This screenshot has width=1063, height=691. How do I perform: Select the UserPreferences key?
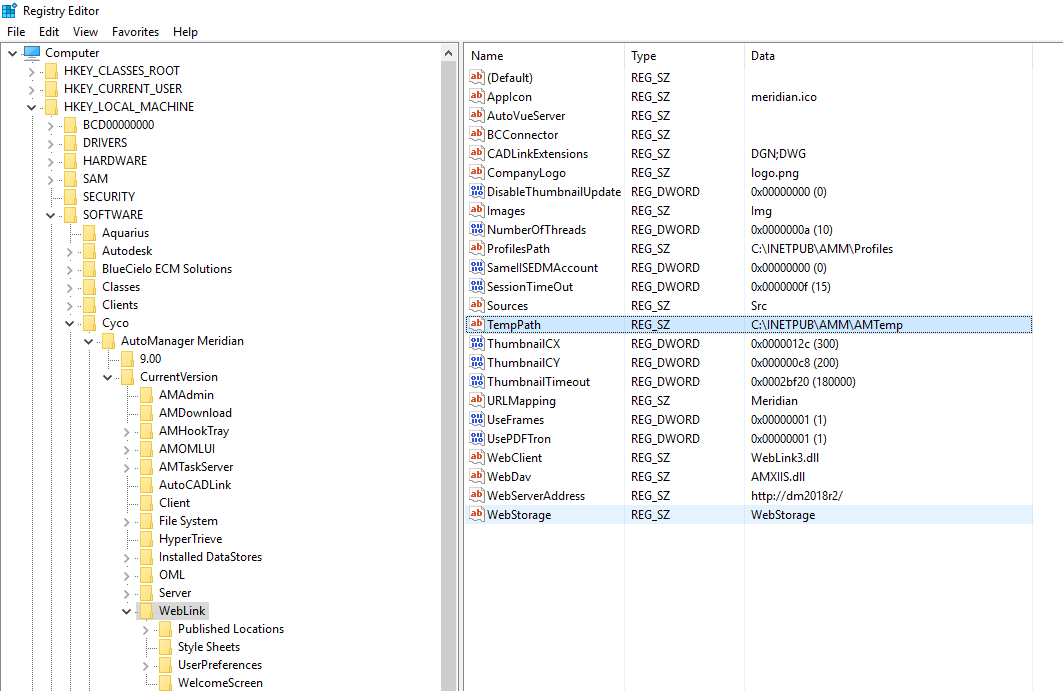[x=220, y=665]
